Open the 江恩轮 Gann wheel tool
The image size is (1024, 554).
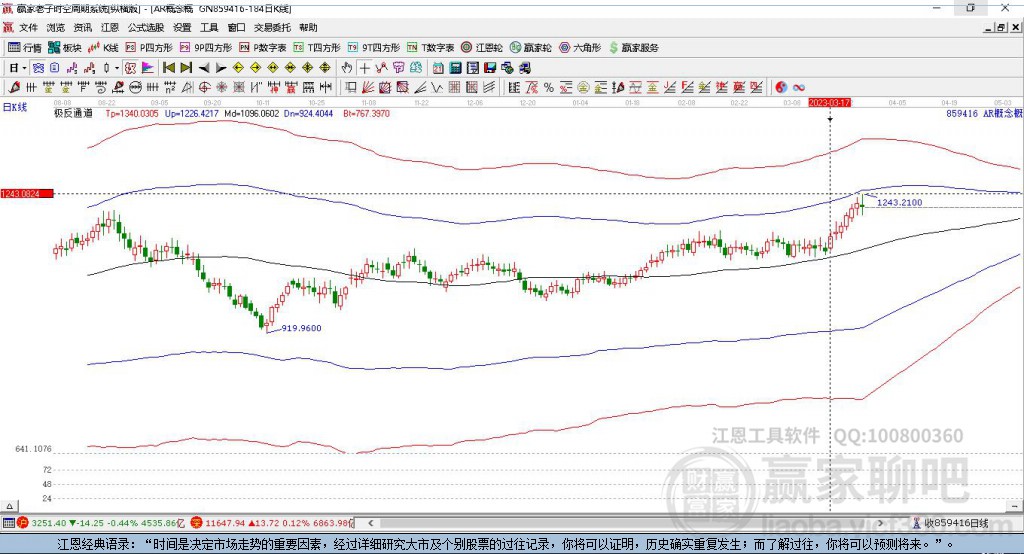pos(481,47)
